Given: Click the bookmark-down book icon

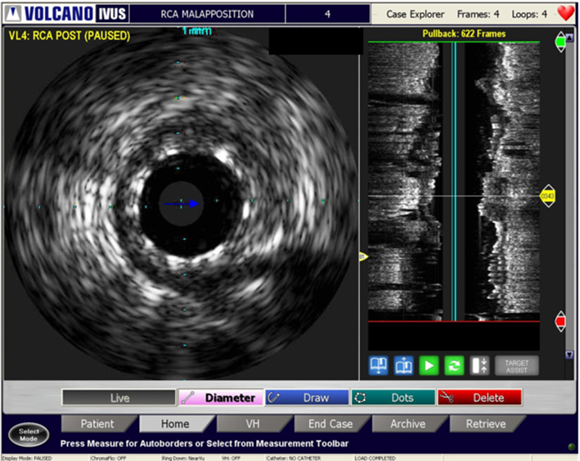Looking at the screenshot, I should pyautogui.click(x=378, y=366).
